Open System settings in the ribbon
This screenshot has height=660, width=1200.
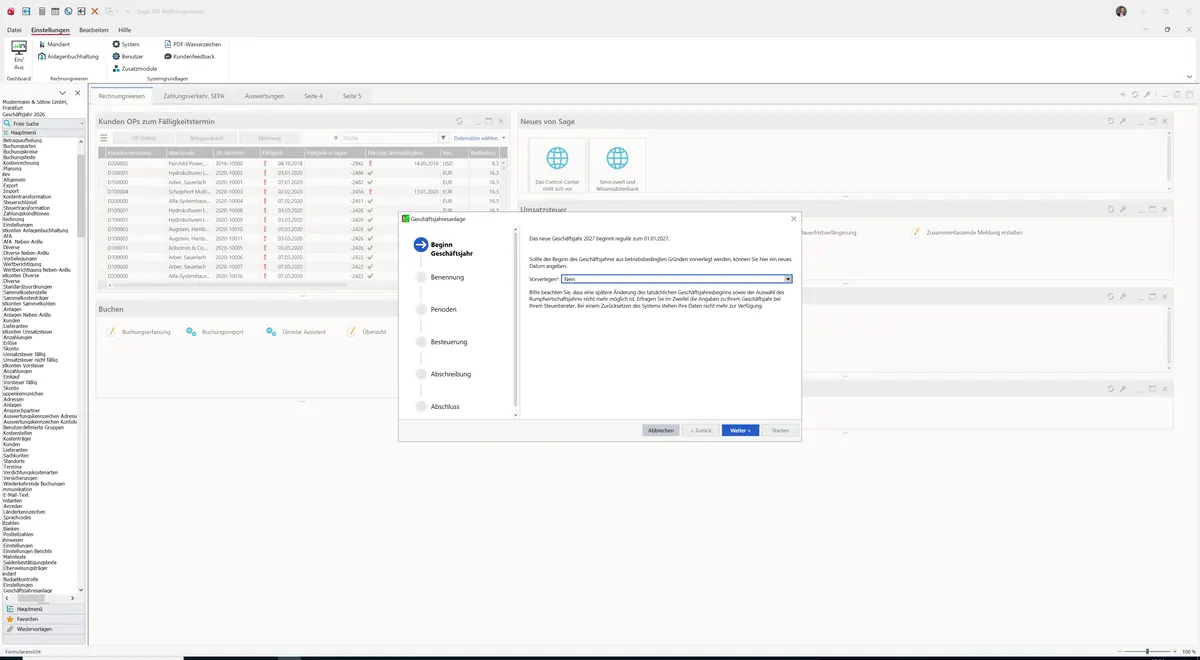(x=126, y=44)
